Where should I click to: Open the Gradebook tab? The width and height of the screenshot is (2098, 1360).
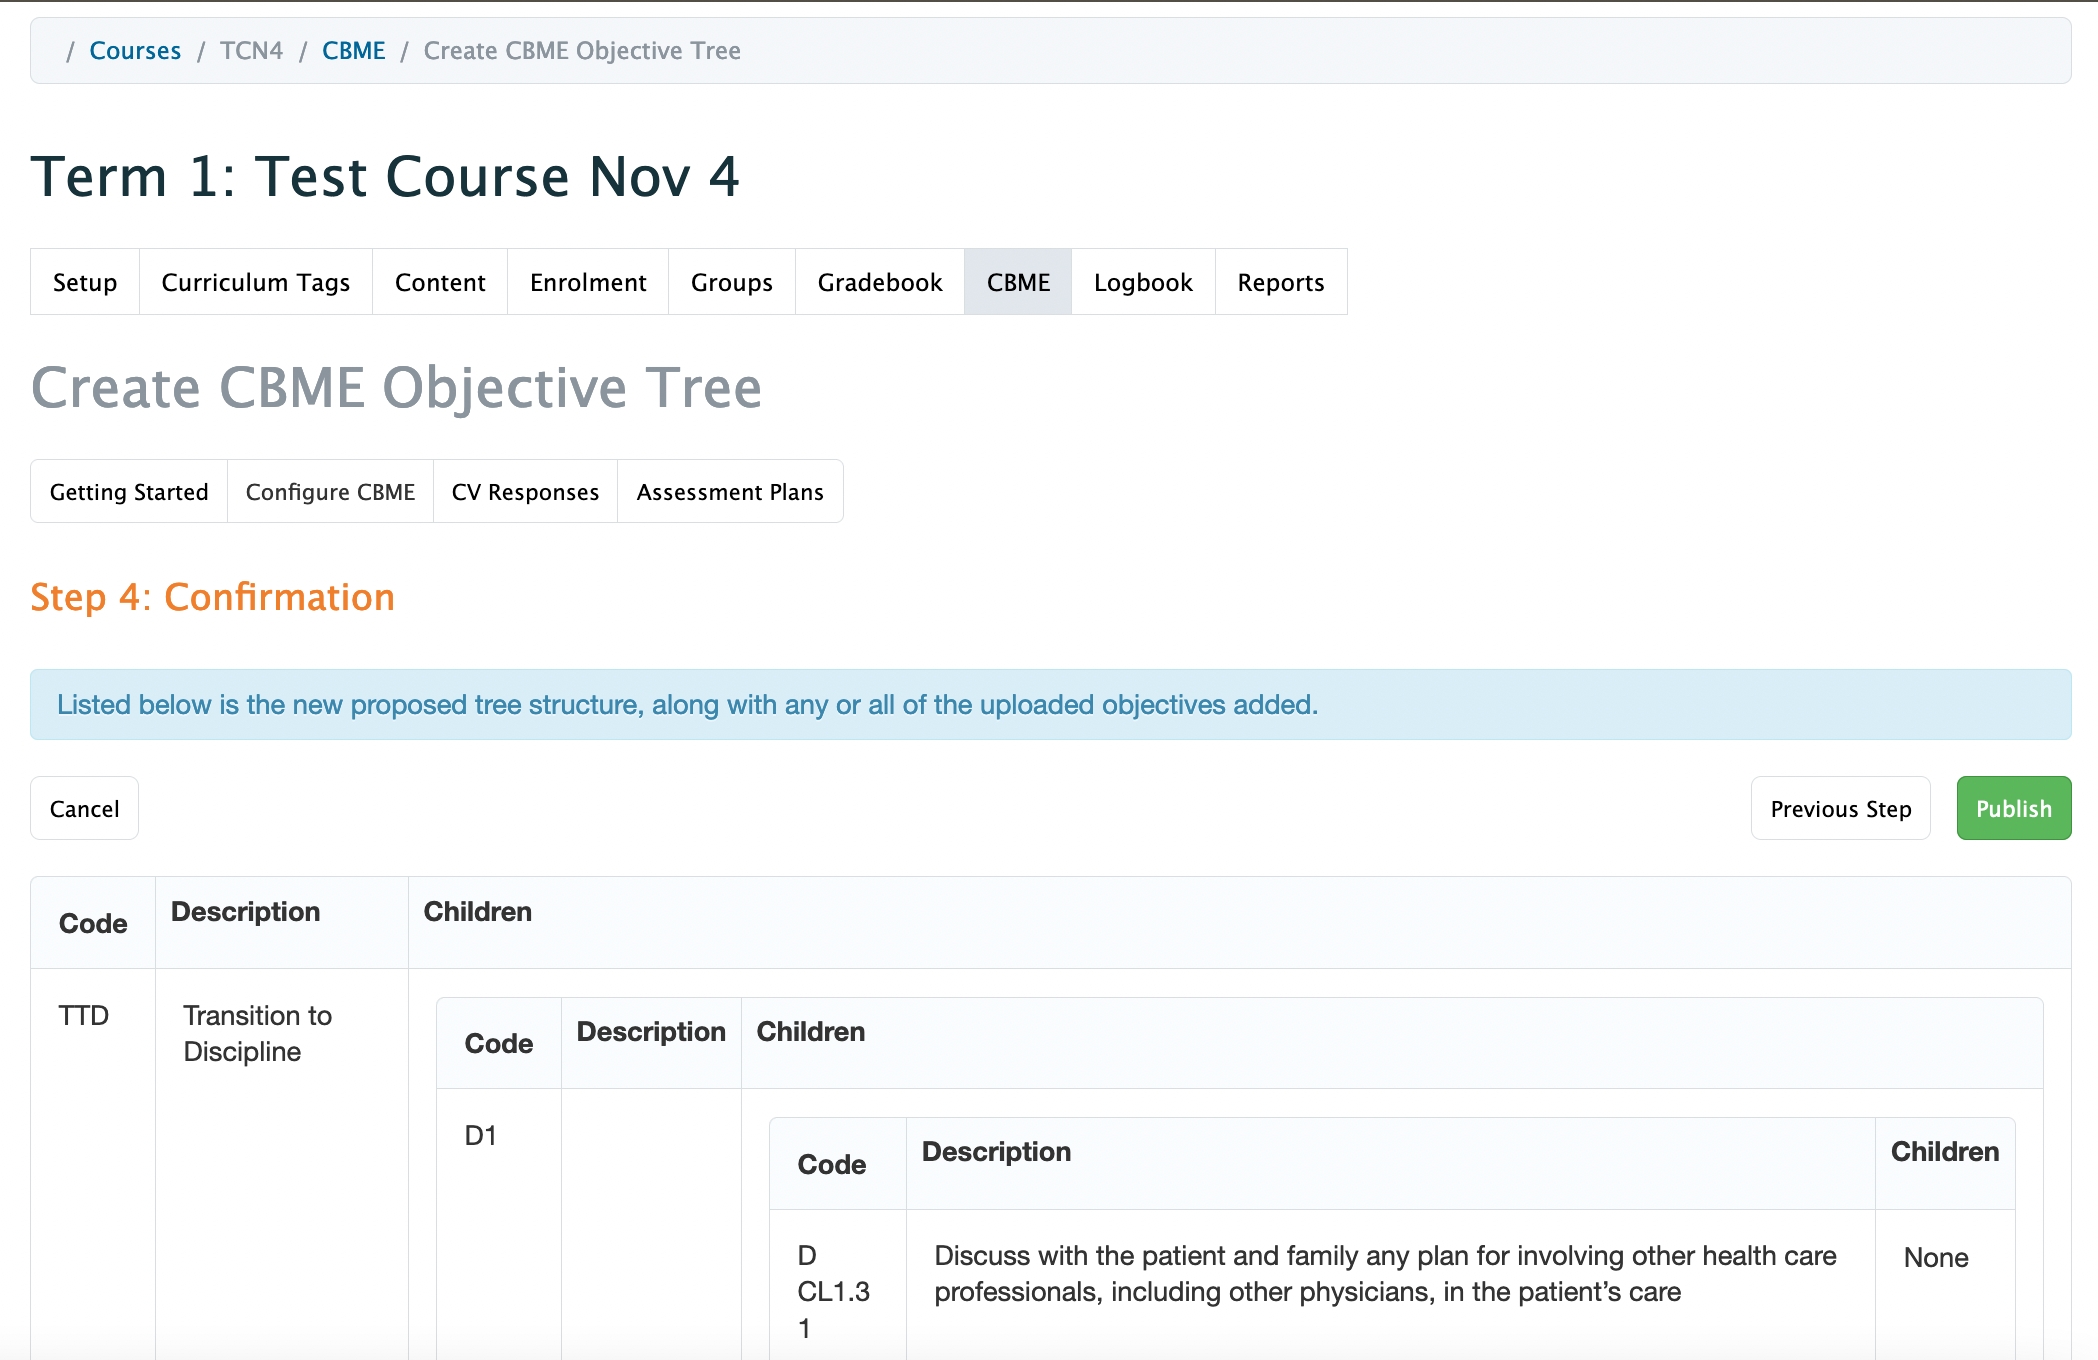pos(880,282)
